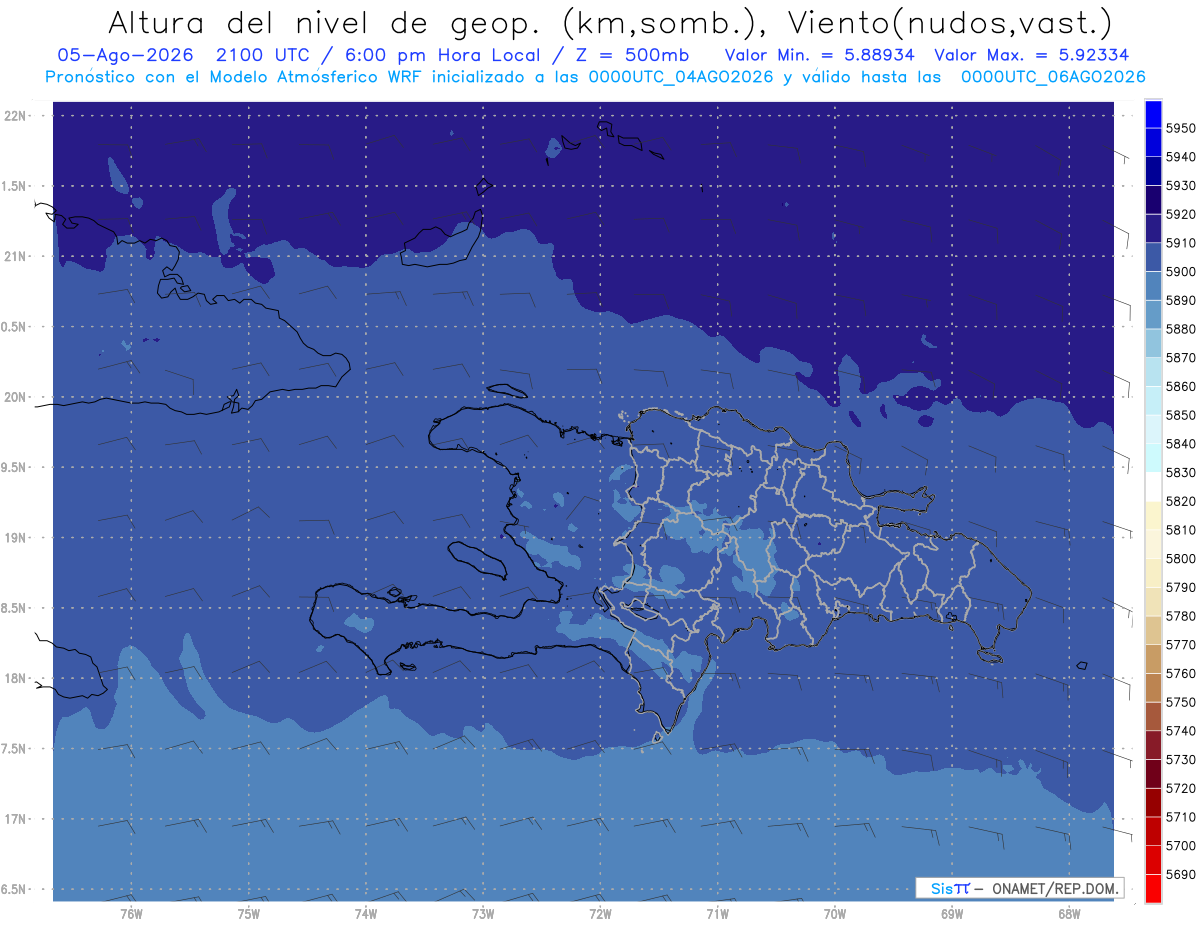Click the "5950" colorbar value

[1180, 128]
